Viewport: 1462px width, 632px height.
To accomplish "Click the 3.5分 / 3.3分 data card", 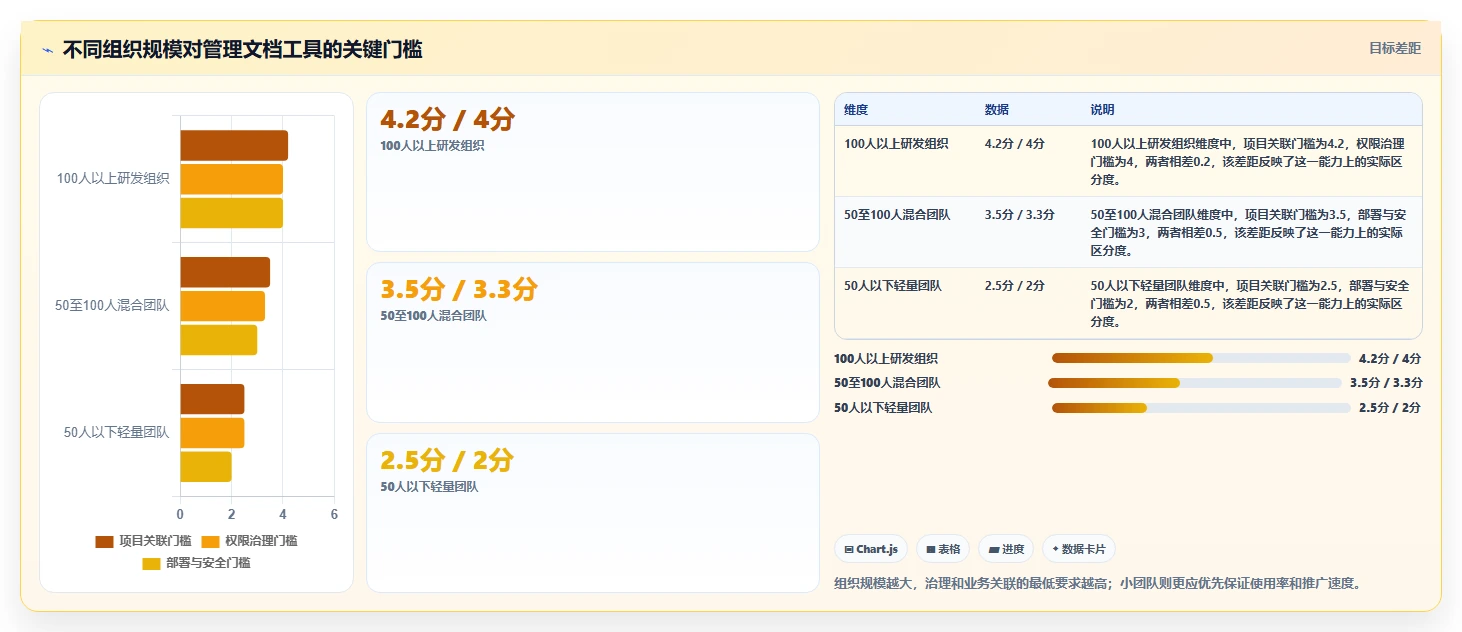I will (593, 342).
